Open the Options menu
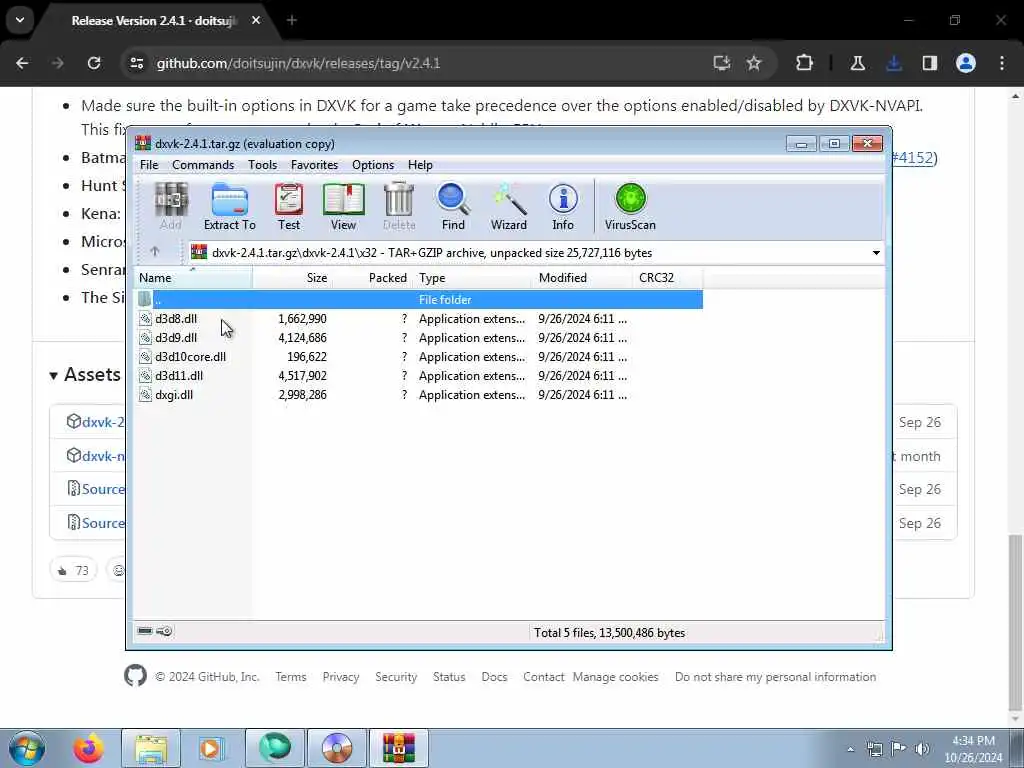 (x=373, y=165)
